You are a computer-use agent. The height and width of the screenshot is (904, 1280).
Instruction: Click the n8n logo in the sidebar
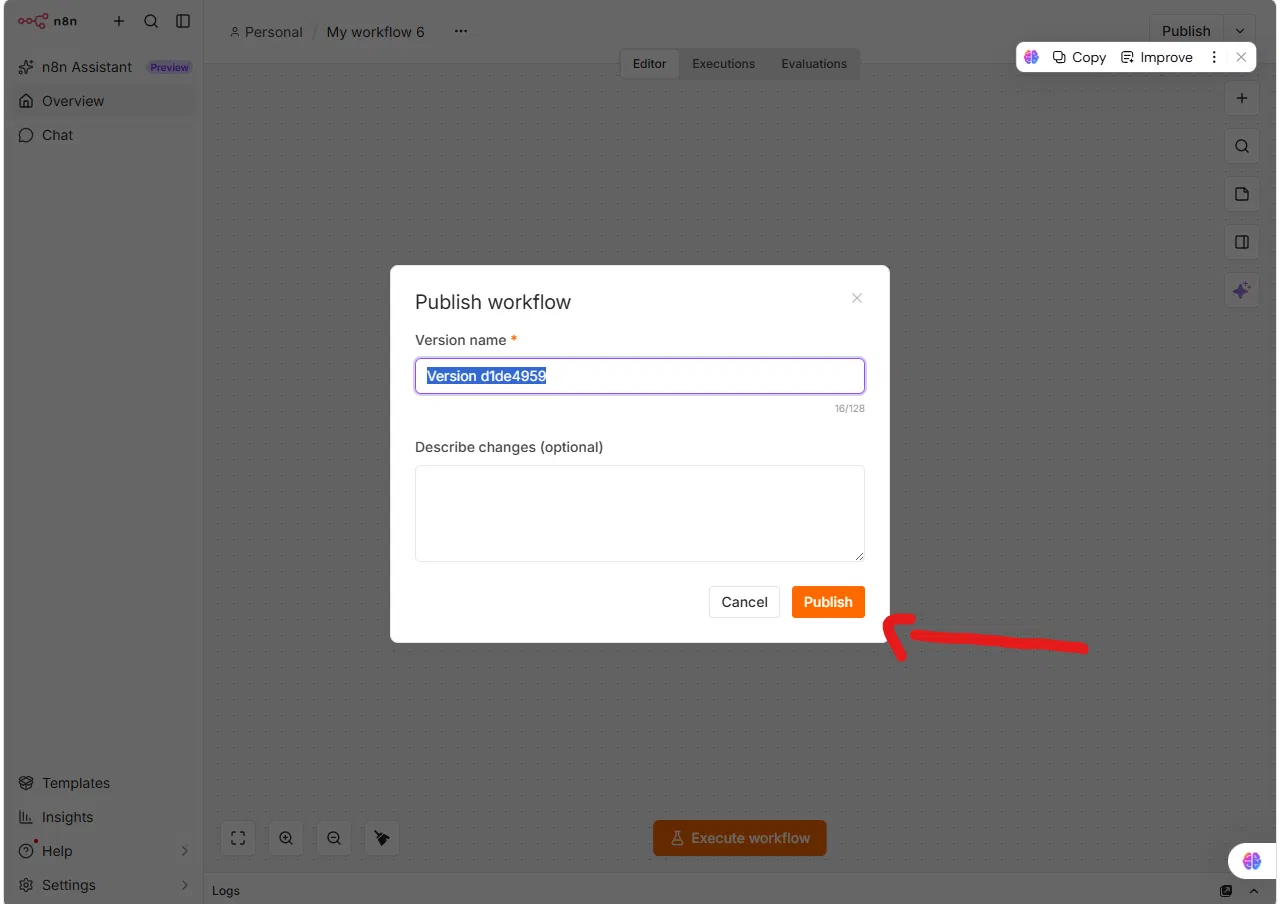(x=47, y=21)
